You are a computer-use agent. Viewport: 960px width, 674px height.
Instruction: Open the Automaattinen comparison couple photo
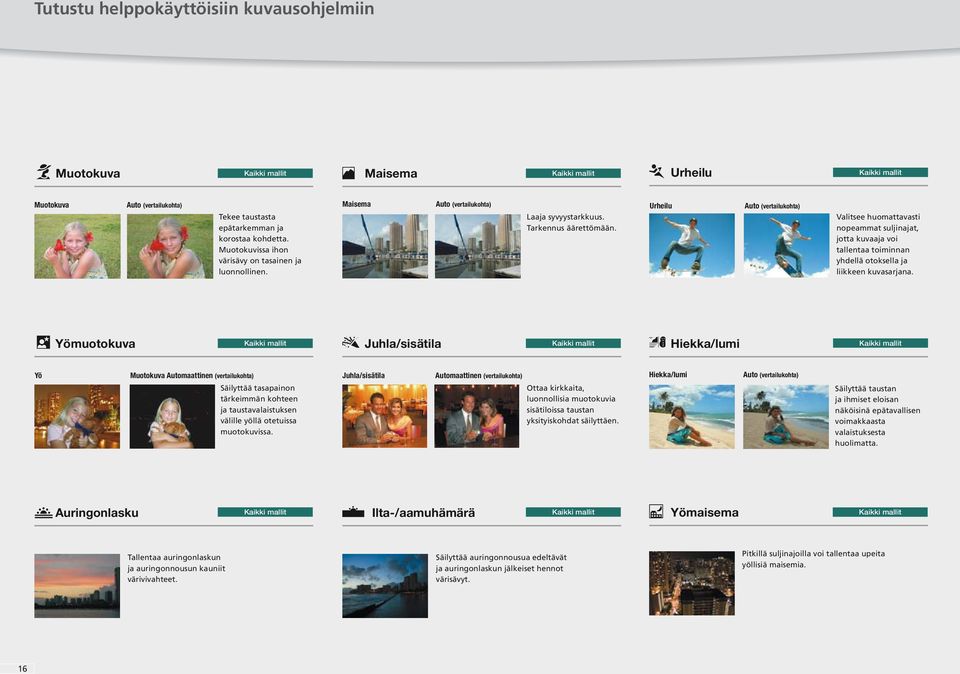point(477,416)
